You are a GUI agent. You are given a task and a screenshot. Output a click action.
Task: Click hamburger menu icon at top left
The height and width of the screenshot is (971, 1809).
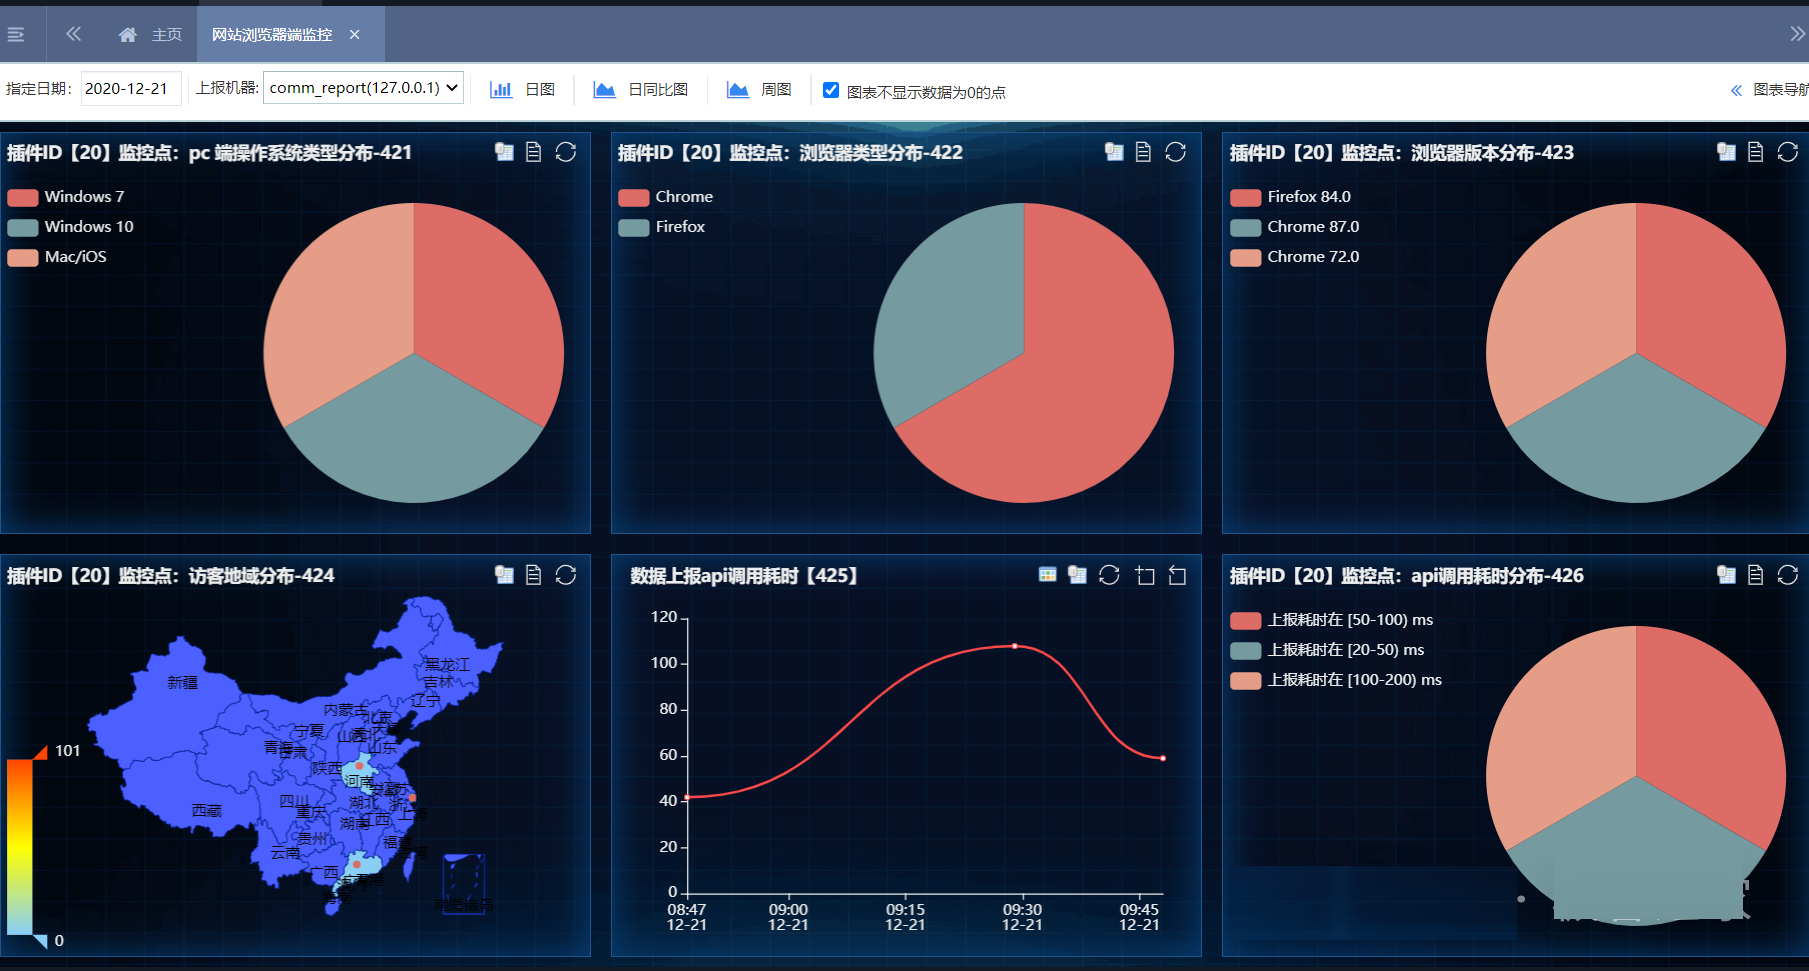16,35
